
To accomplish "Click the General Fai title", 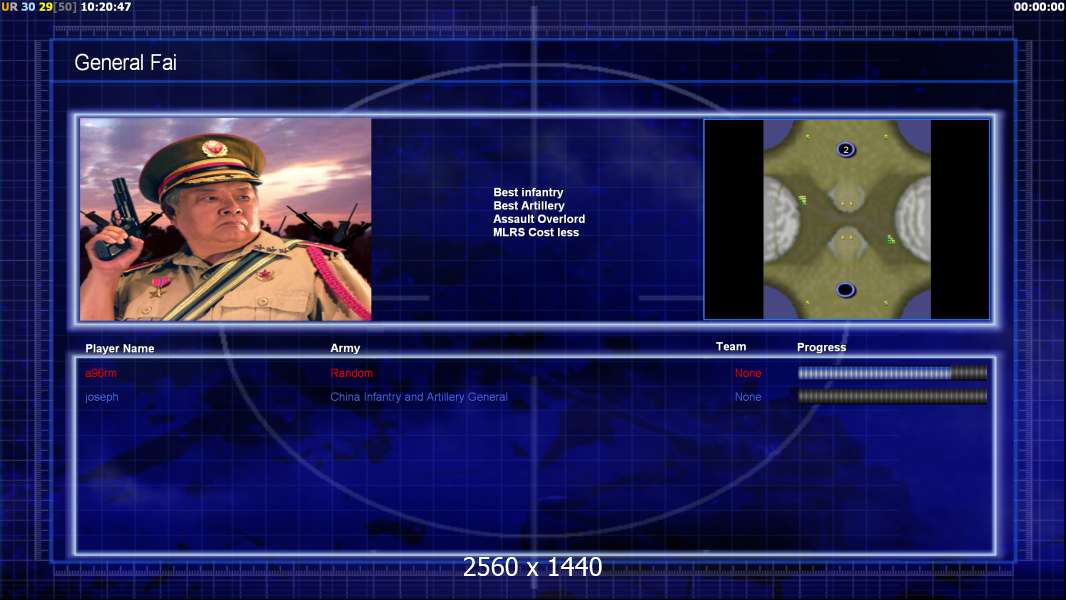I will 125,63.
